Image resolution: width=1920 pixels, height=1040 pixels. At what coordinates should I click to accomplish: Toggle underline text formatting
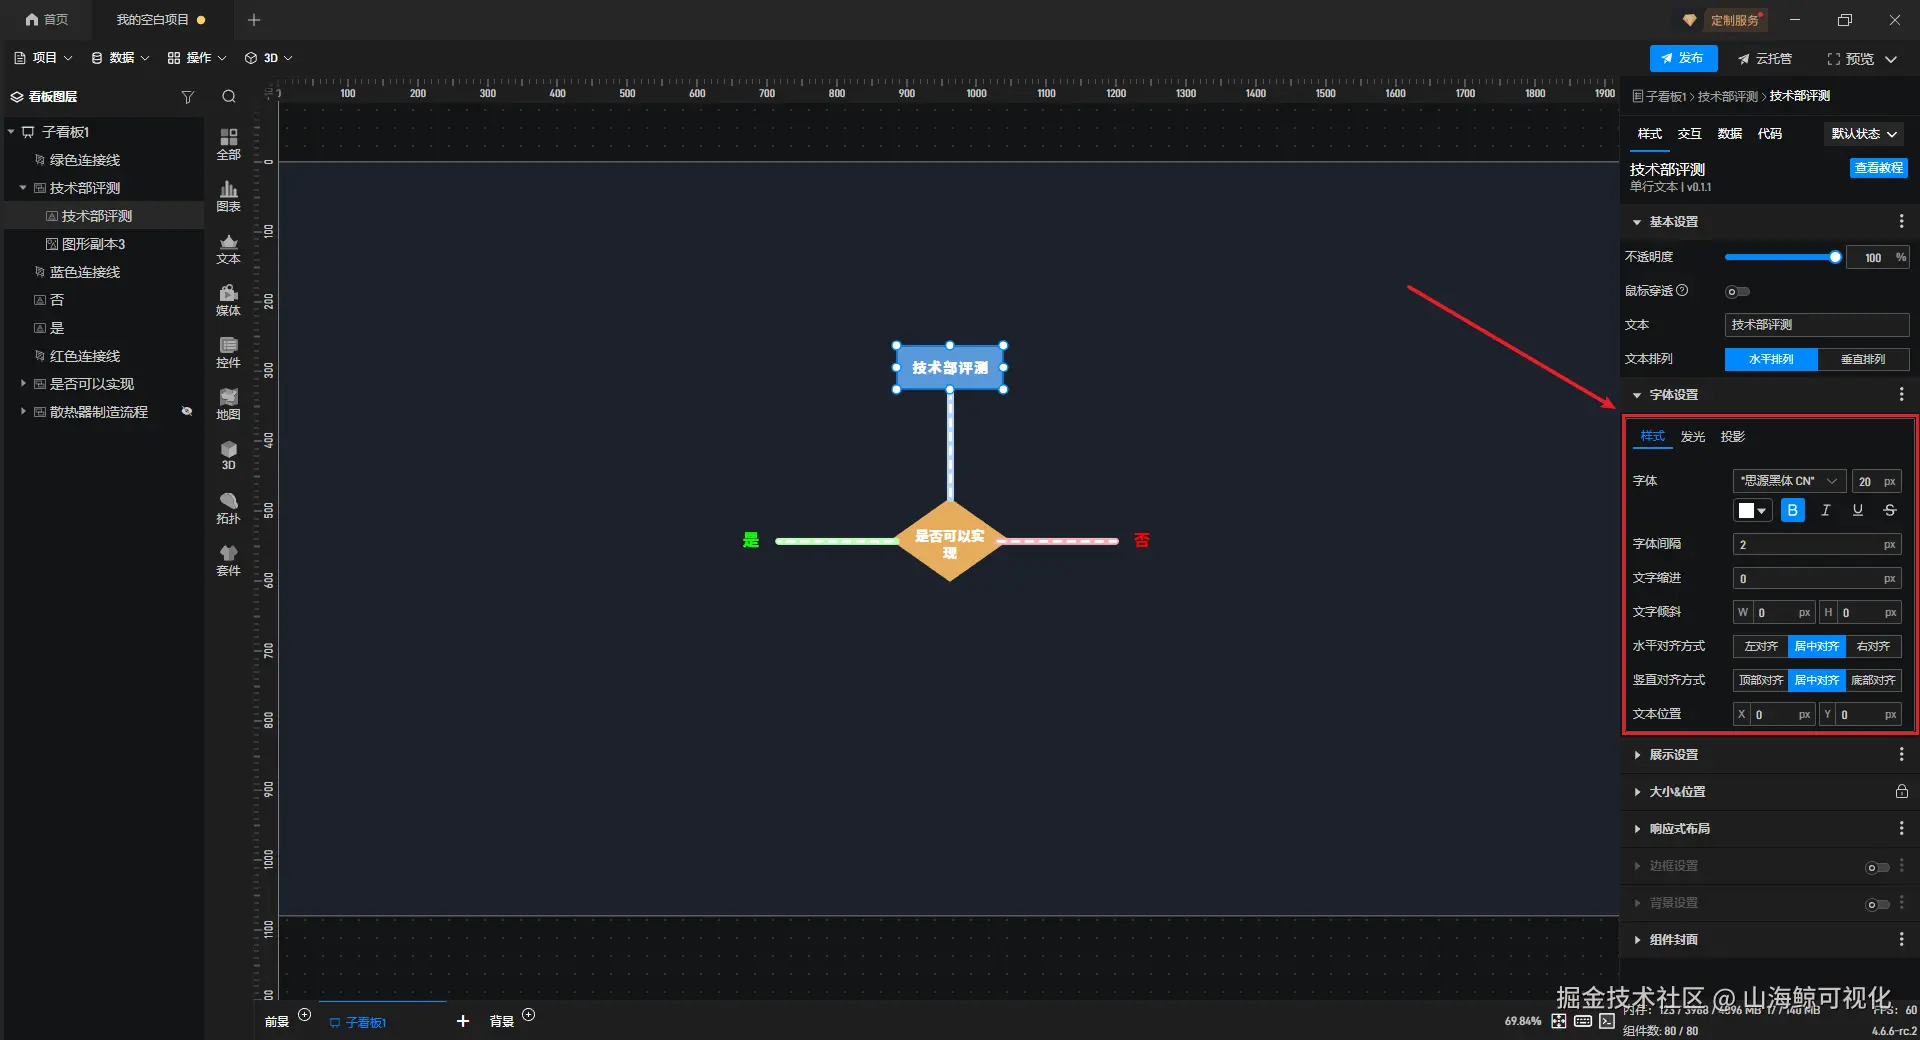(x=1857, y=510)
